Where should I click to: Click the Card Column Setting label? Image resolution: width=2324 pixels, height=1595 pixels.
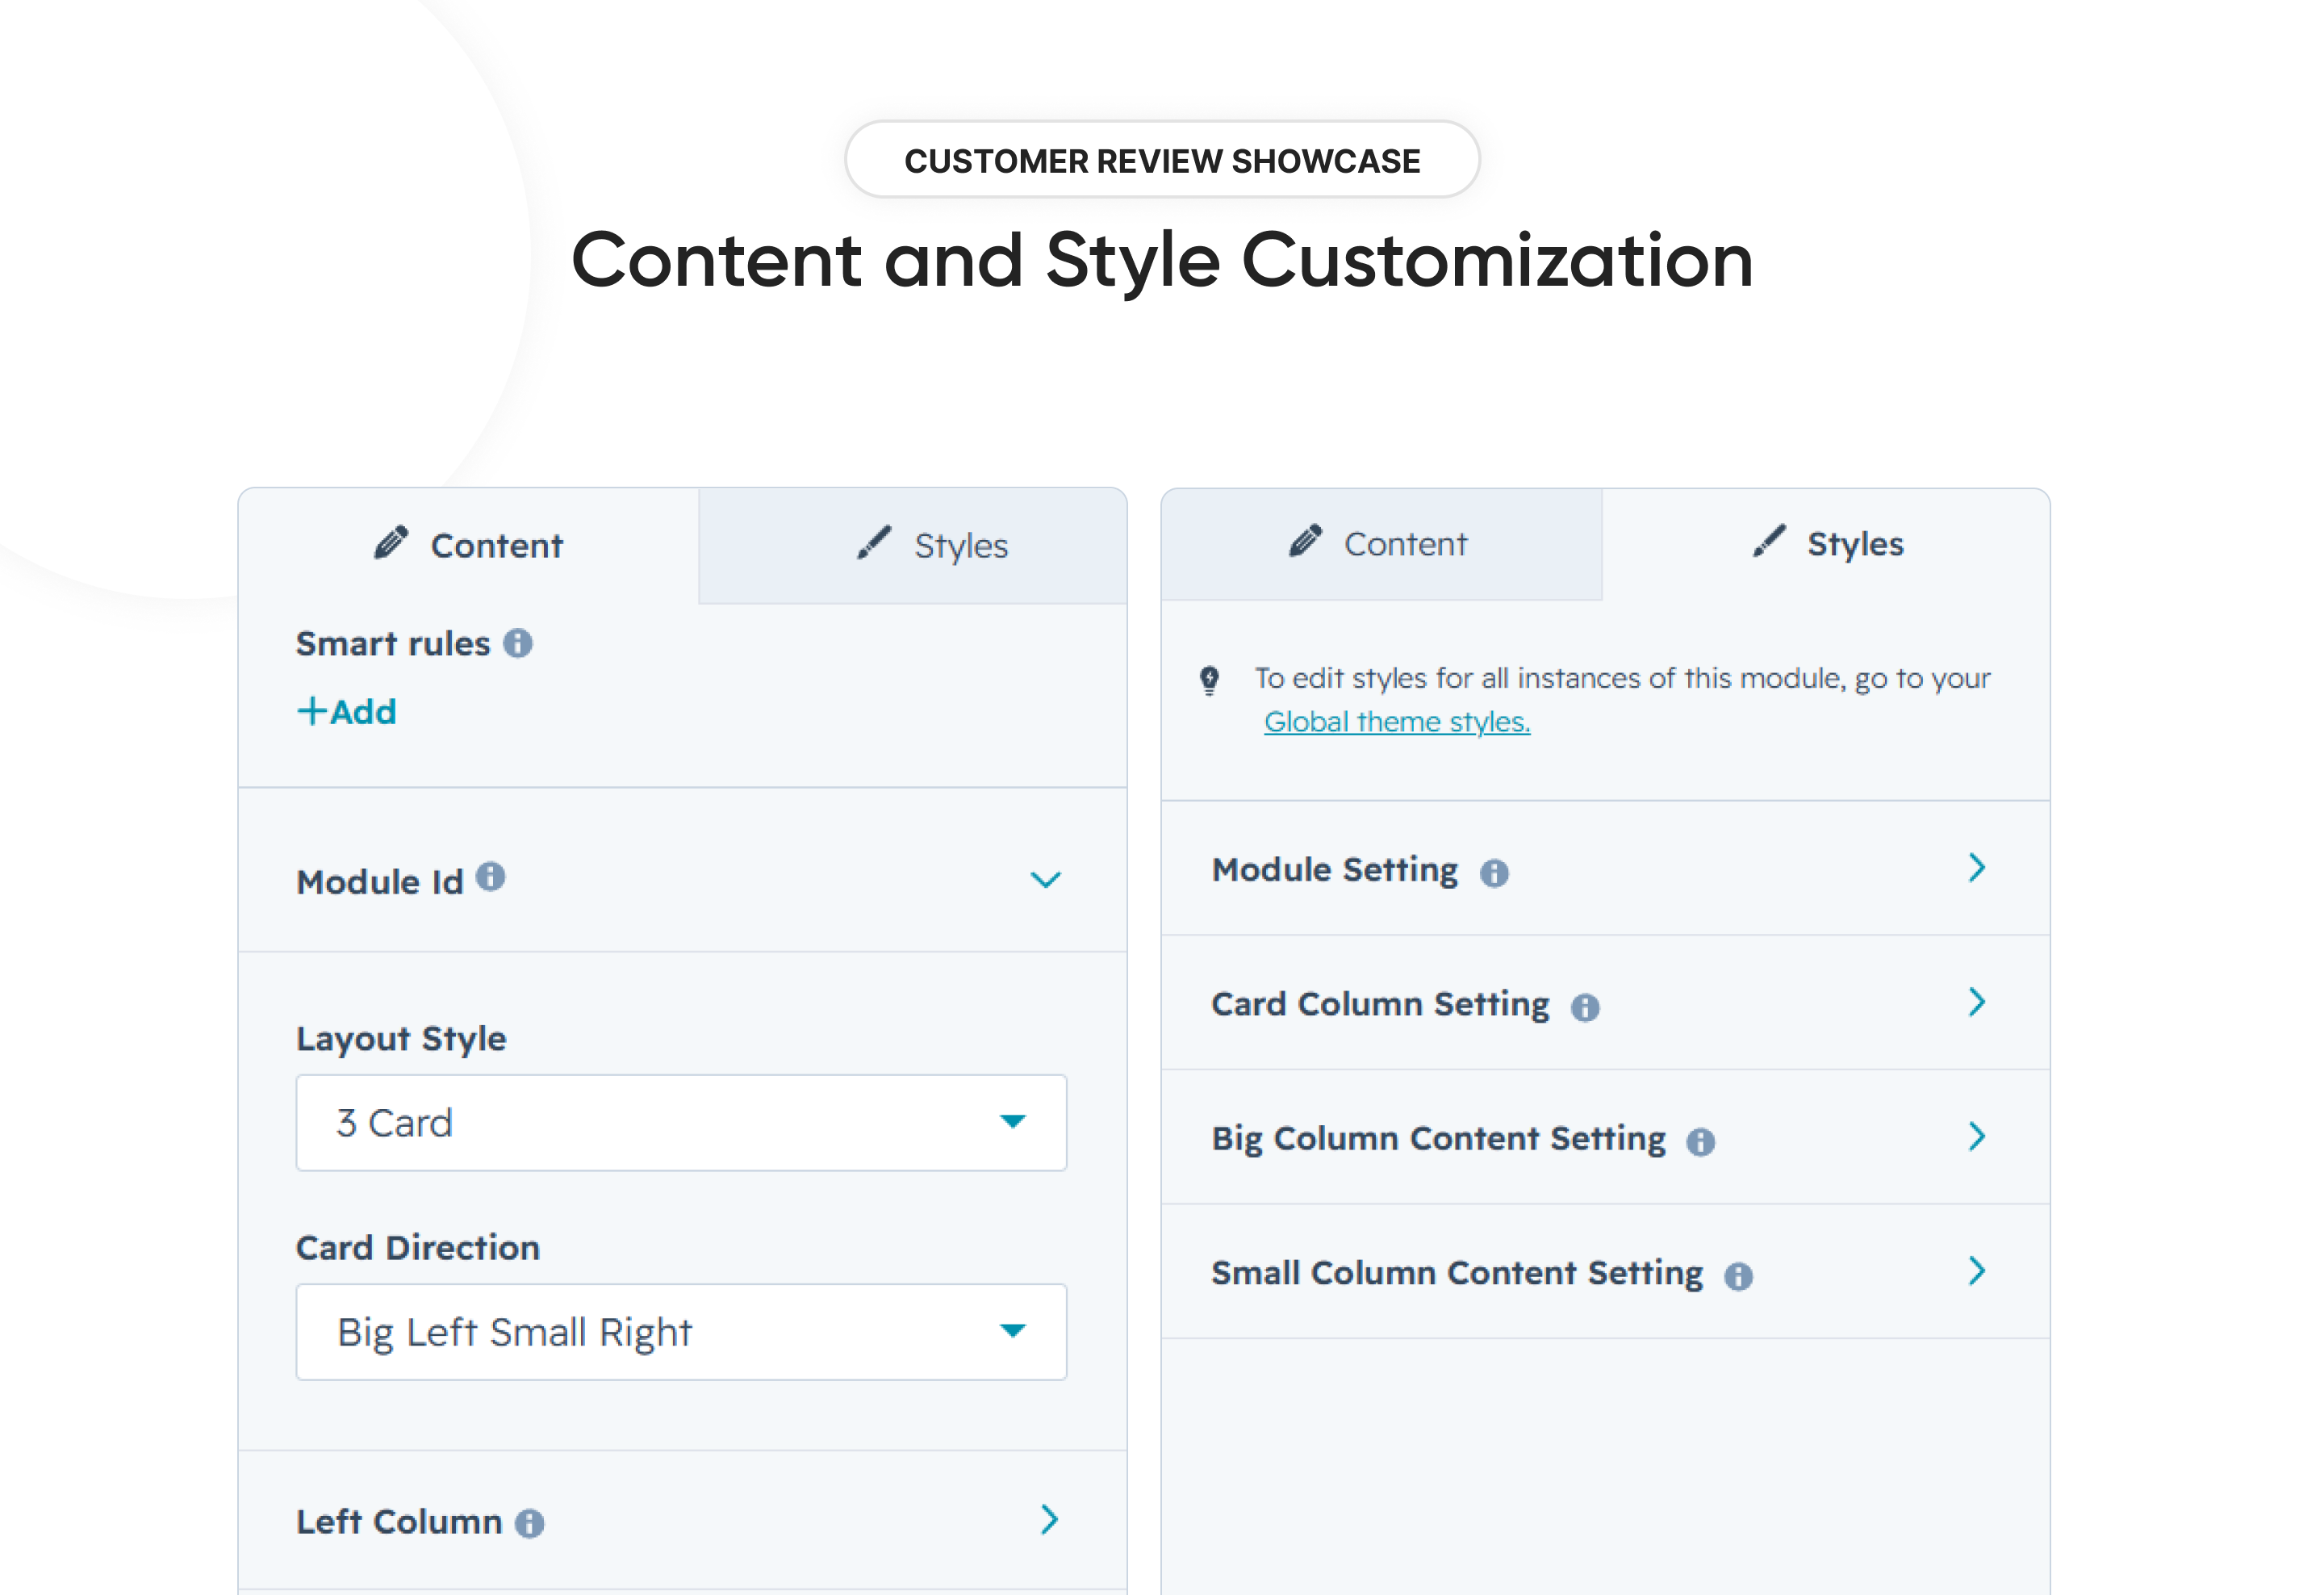[x=1380, y=1004]
